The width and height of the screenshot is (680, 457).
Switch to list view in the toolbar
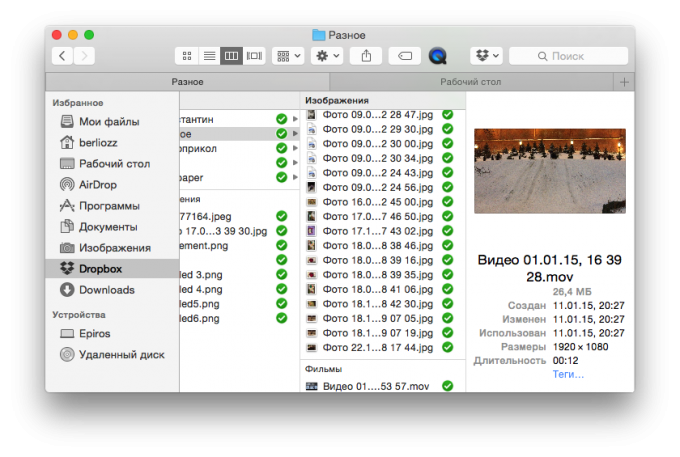[x=209, y=56]
